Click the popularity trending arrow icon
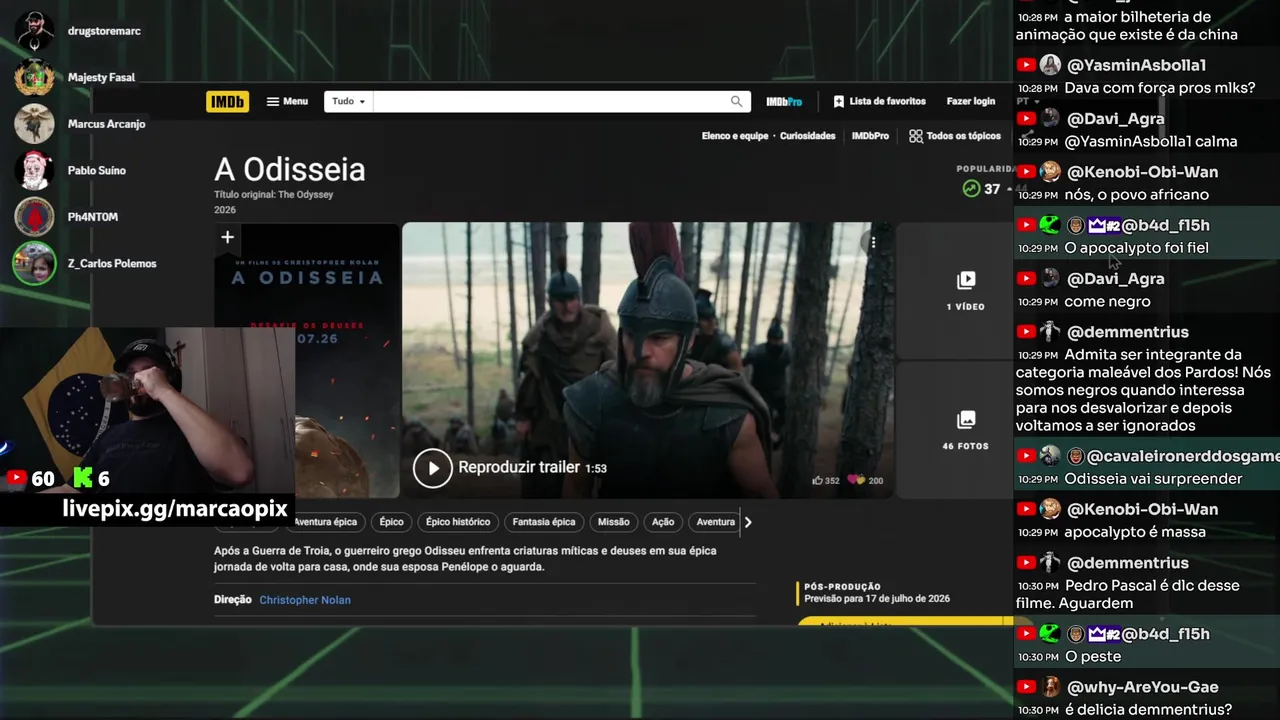The width and height of the screenshot is (1280, 720). pyautogui.click(x=970, y=188)
